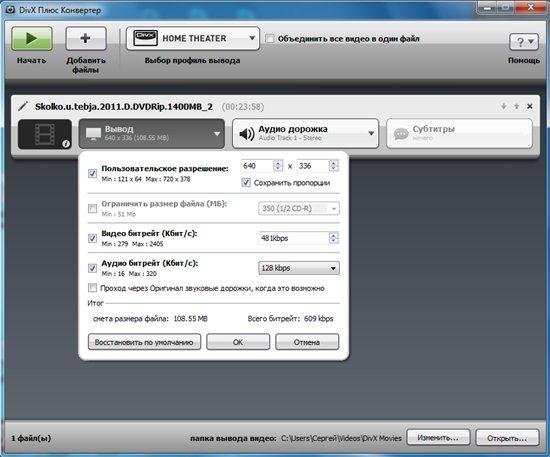Viewport: 550px width, 457px height.
Task: Click the width field showing 640
Action: (x=257, y=166)
